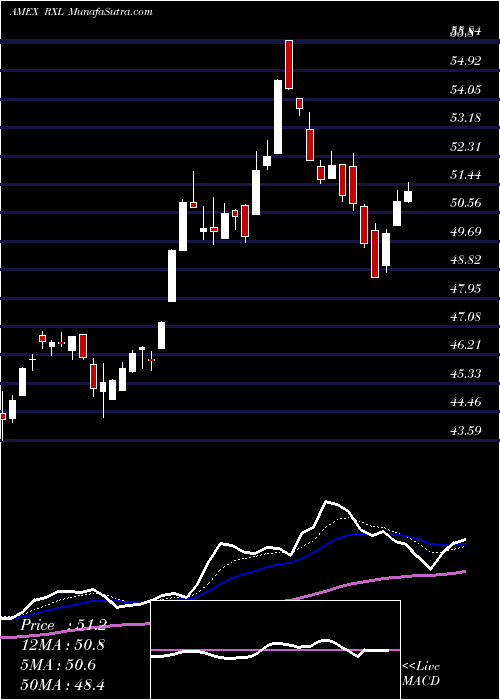Viewport: 500px width, 700px height.
Task: Click the tallest red candlestick at the chart peak
Action: (289, 64)
